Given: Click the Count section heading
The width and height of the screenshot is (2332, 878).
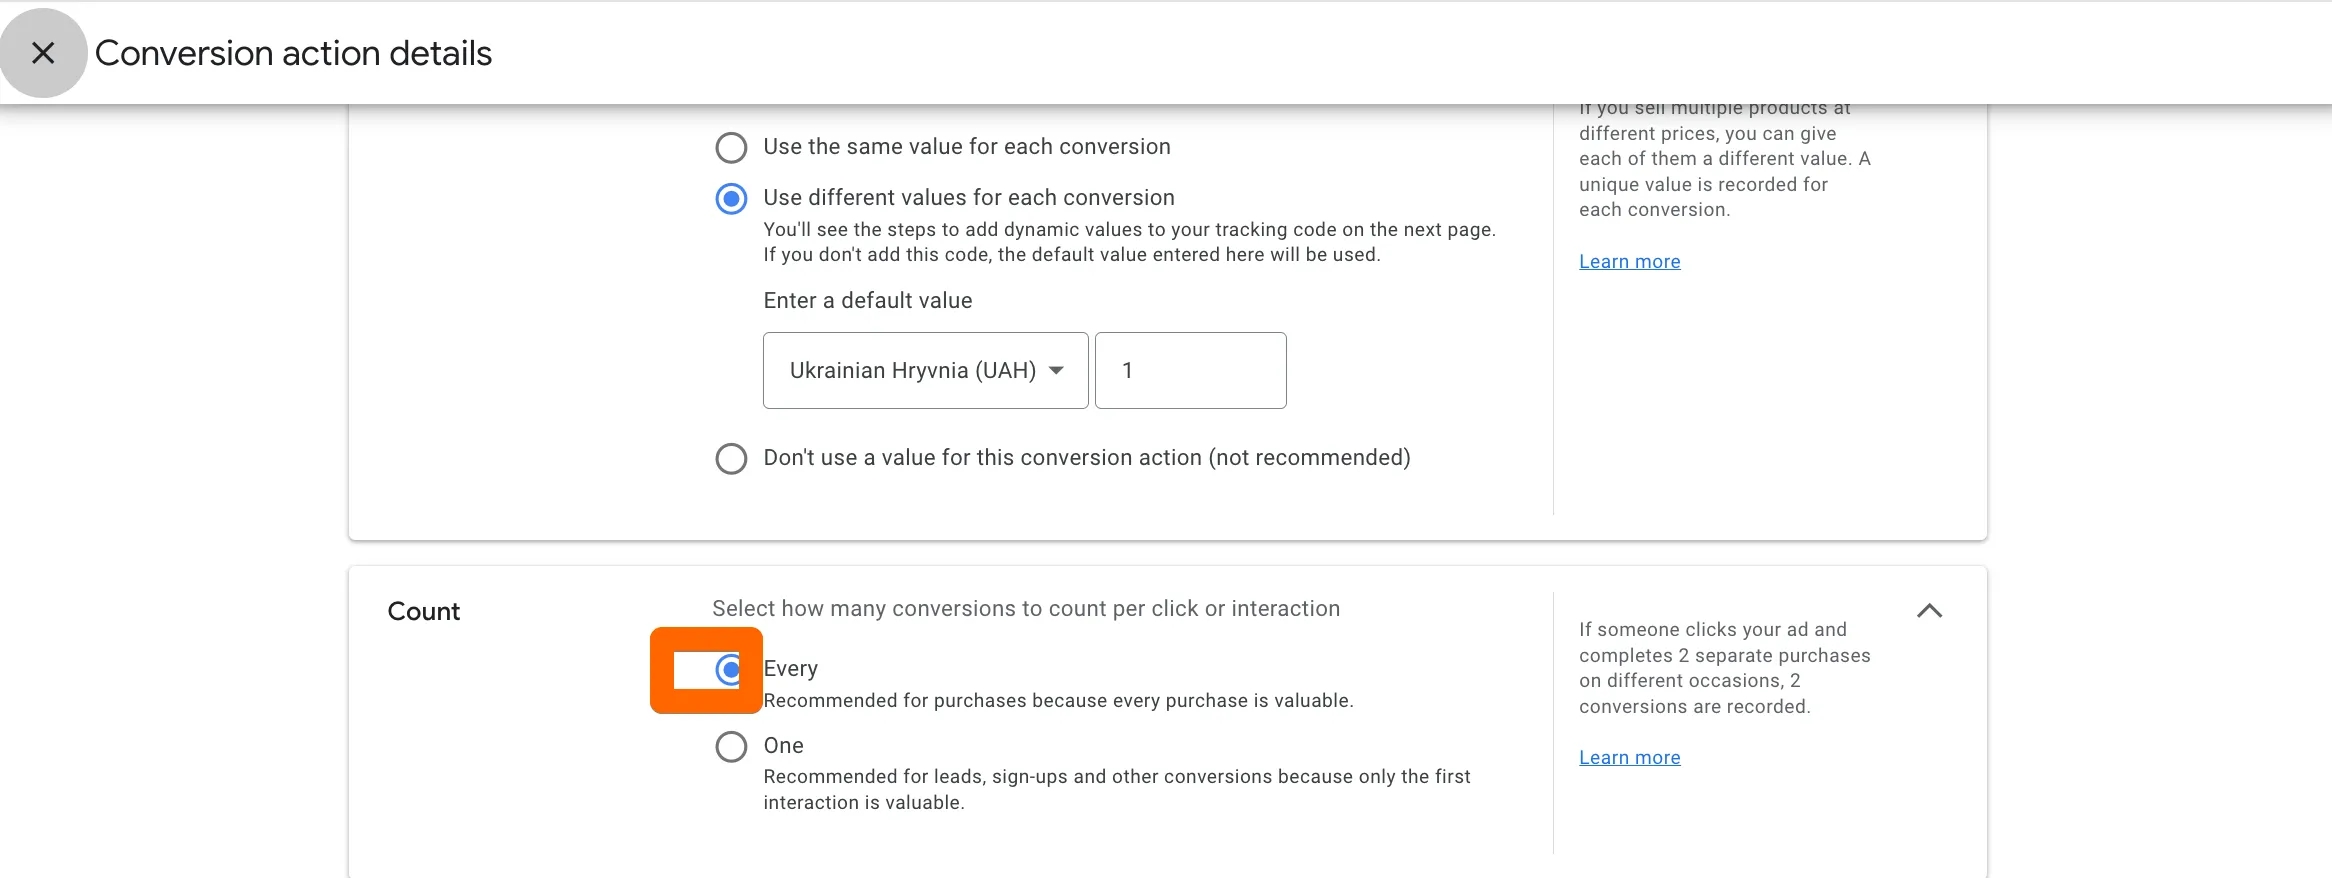Looking at the screenshot, I should 424,612.
